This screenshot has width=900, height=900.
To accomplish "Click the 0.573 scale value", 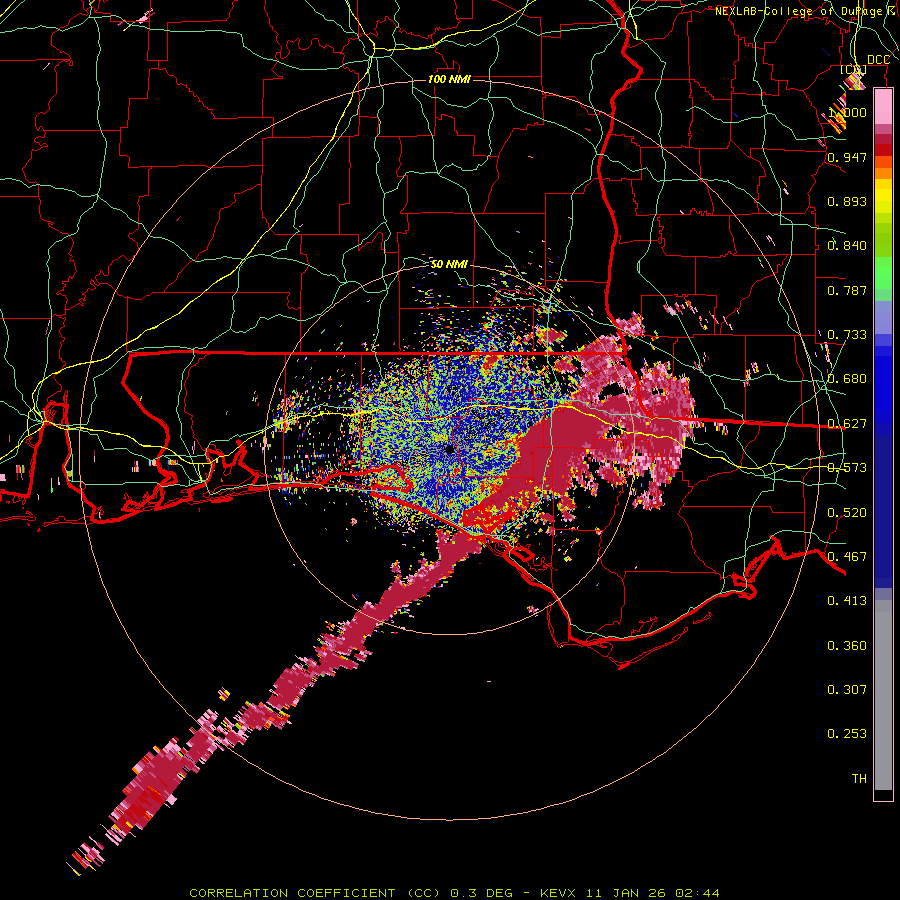I will tap(847, 468).
